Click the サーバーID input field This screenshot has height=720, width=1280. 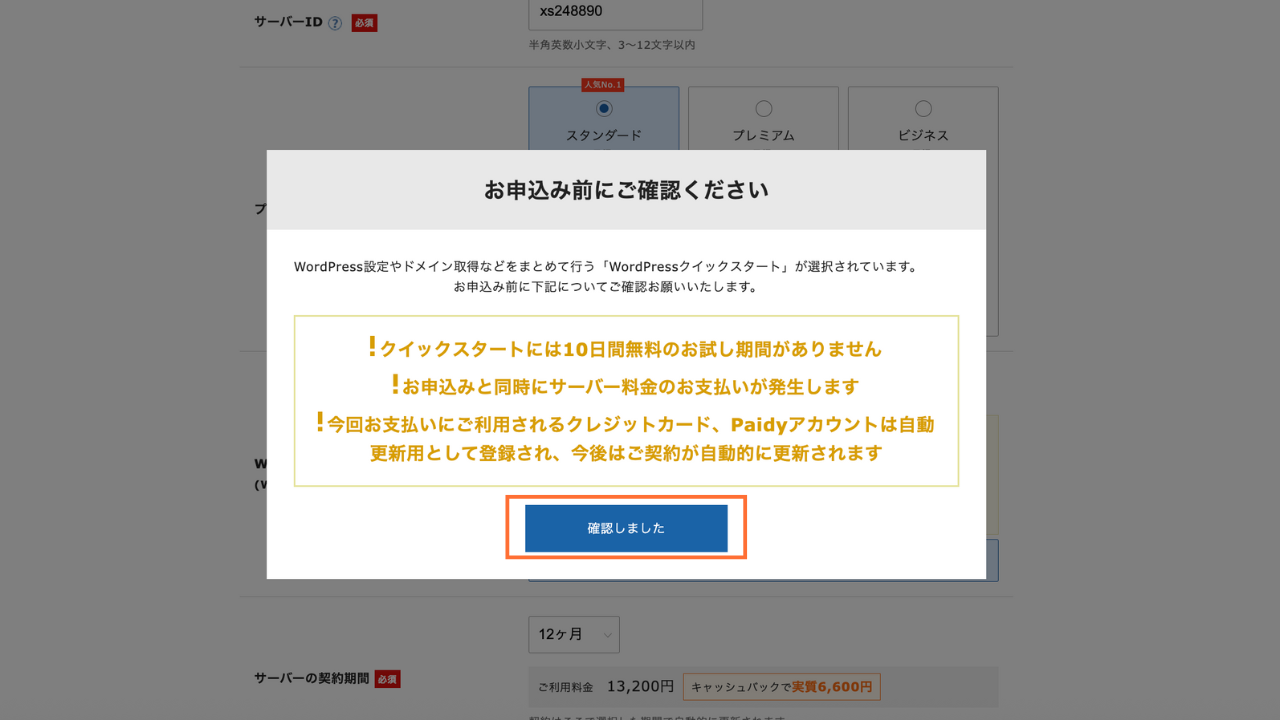click(x=616, y=13)
